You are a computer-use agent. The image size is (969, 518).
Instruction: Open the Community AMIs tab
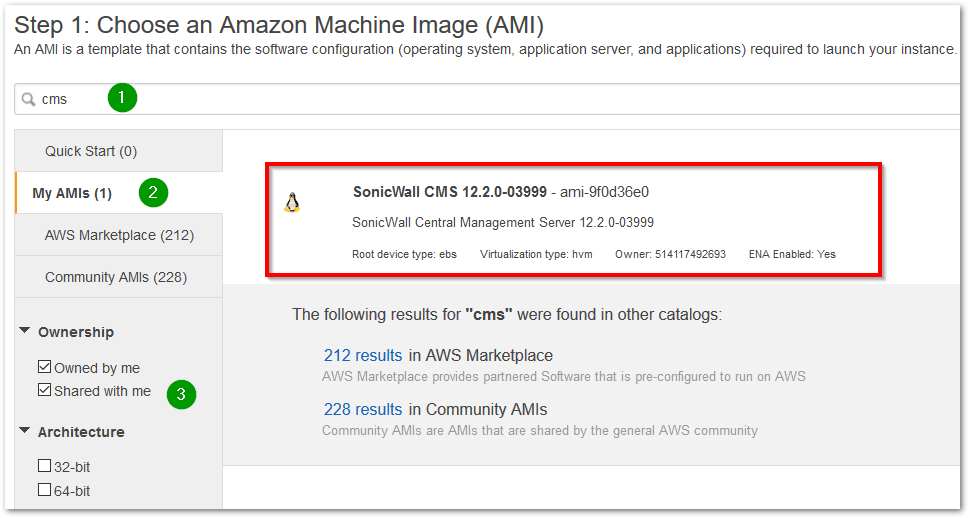click(116, 277)
